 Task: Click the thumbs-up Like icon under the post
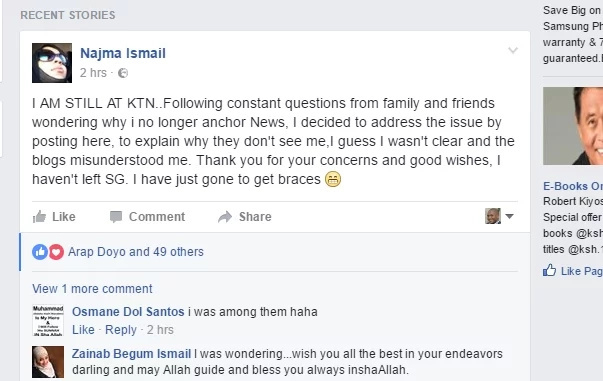pyautogui.click(x=39, y=217)
